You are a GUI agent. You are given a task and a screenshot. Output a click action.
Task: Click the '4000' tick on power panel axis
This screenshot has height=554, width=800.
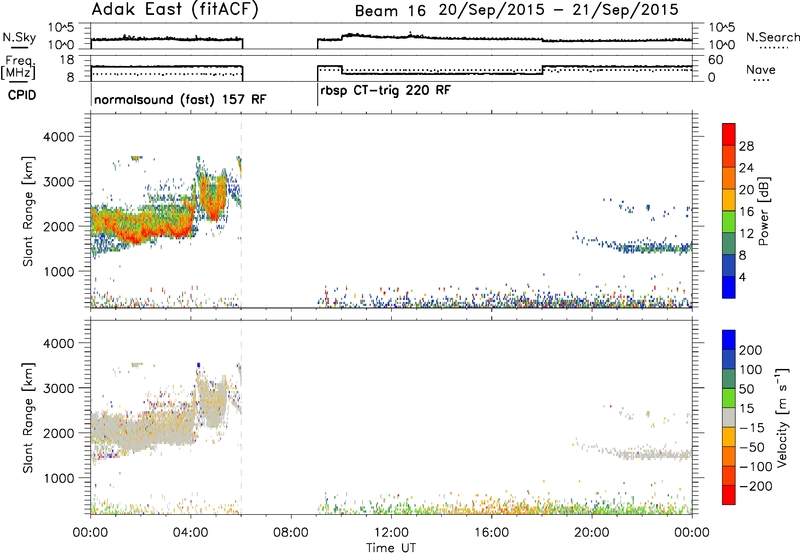58,137
